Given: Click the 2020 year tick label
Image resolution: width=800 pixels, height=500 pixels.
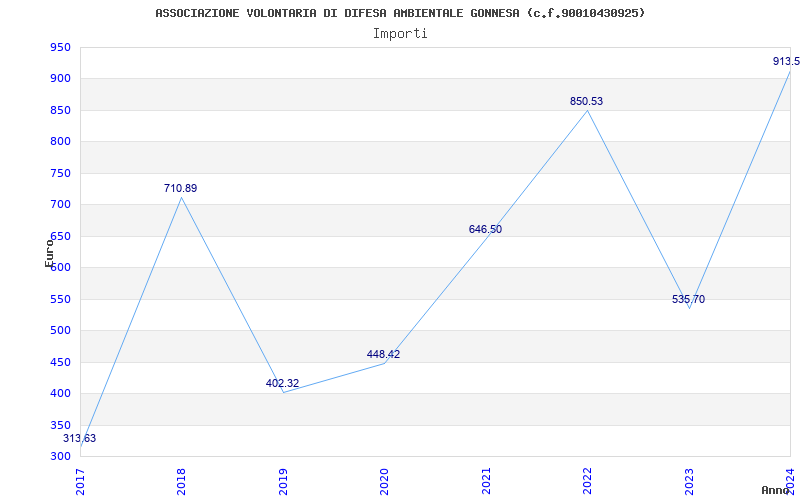Looking at the screenshot, I should tap(384, 481).
